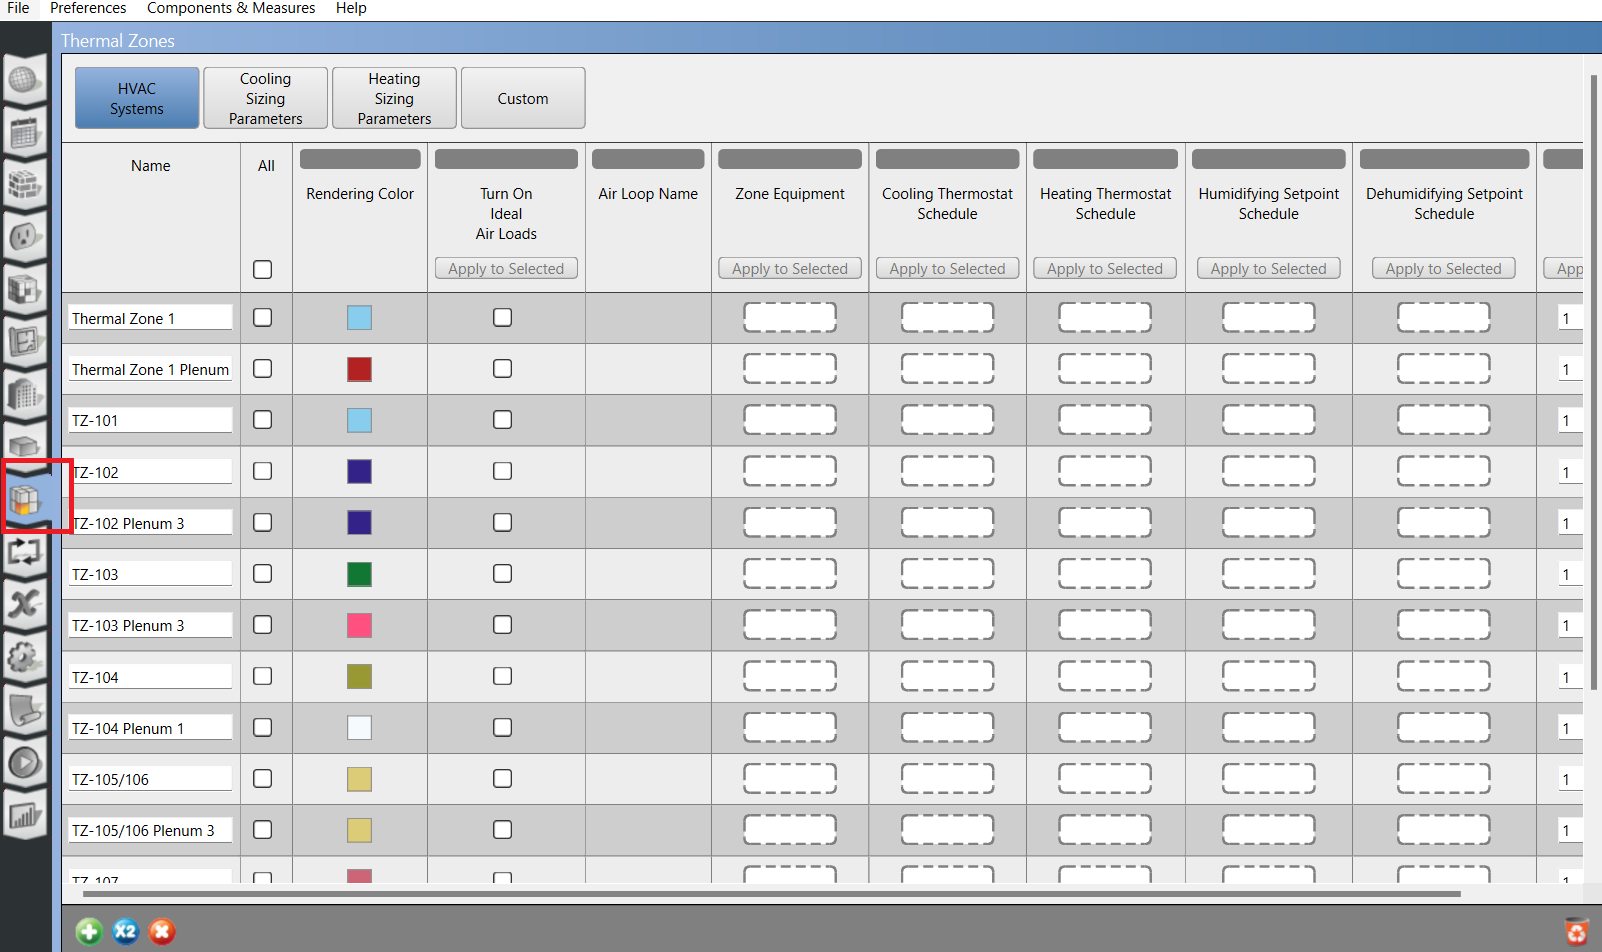Change rendering color of Thermal Zone 1
Screen dimensions: 1602x952
click(360, 318)
